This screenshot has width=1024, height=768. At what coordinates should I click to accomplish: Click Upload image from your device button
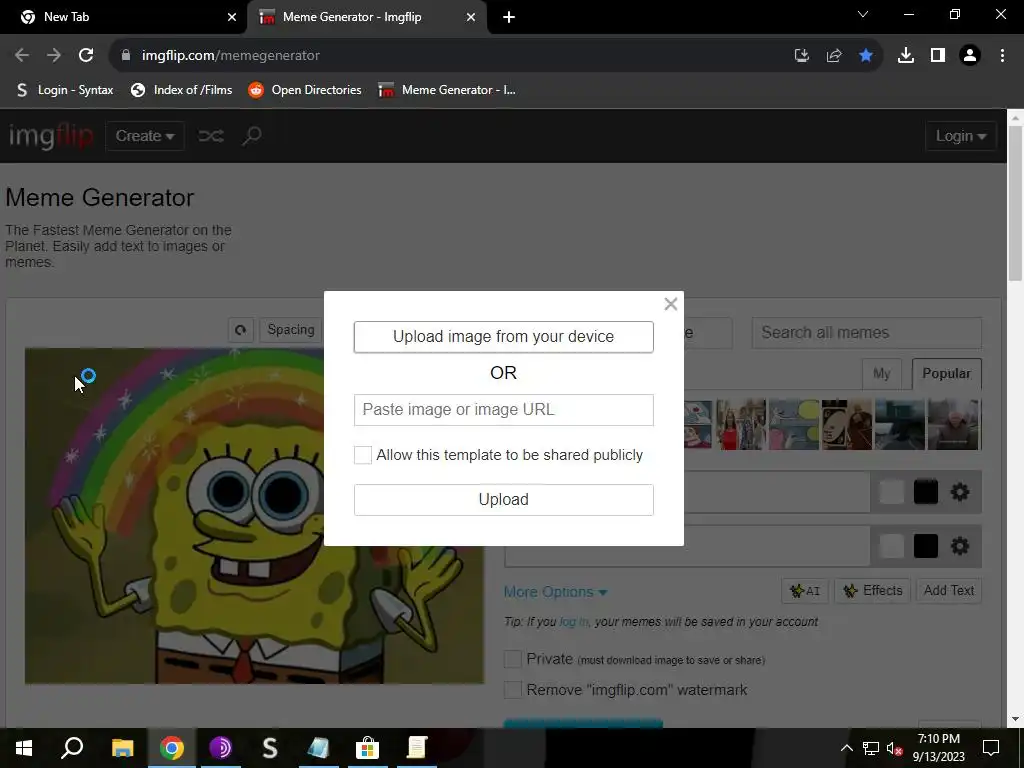504,337
